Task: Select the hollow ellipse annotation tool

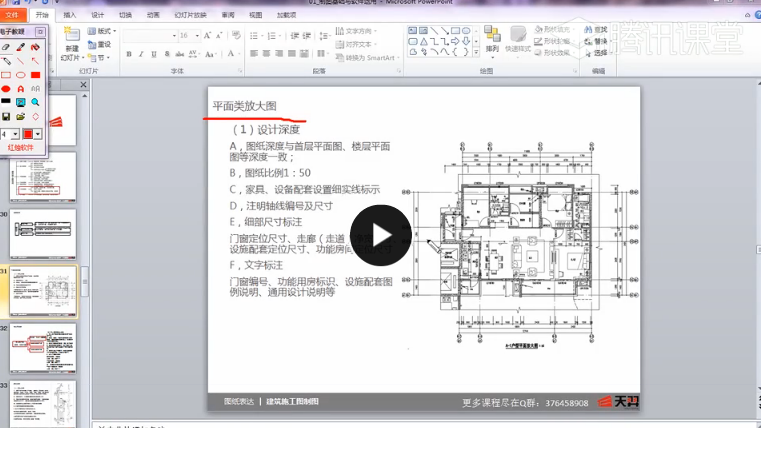Action: [x=20, y=75]
